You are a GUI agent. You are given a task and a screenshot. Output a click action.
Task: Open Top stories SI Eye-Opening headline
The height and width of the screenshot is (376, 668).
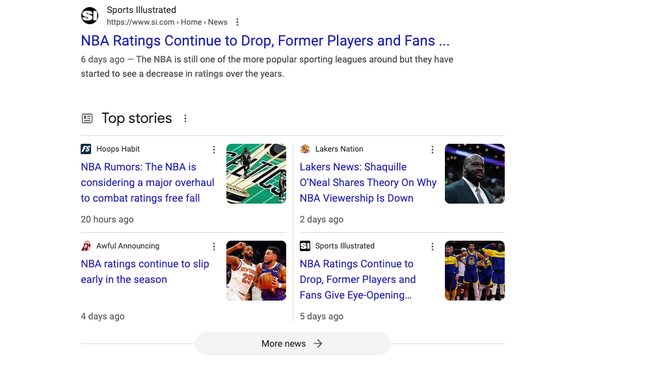point(357,279)
